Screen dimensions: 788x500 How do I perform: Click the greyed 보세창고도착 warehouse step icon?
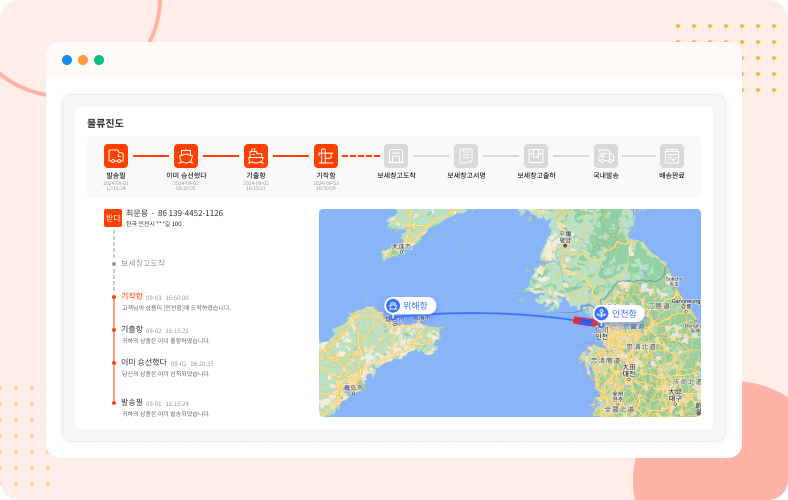396,156
